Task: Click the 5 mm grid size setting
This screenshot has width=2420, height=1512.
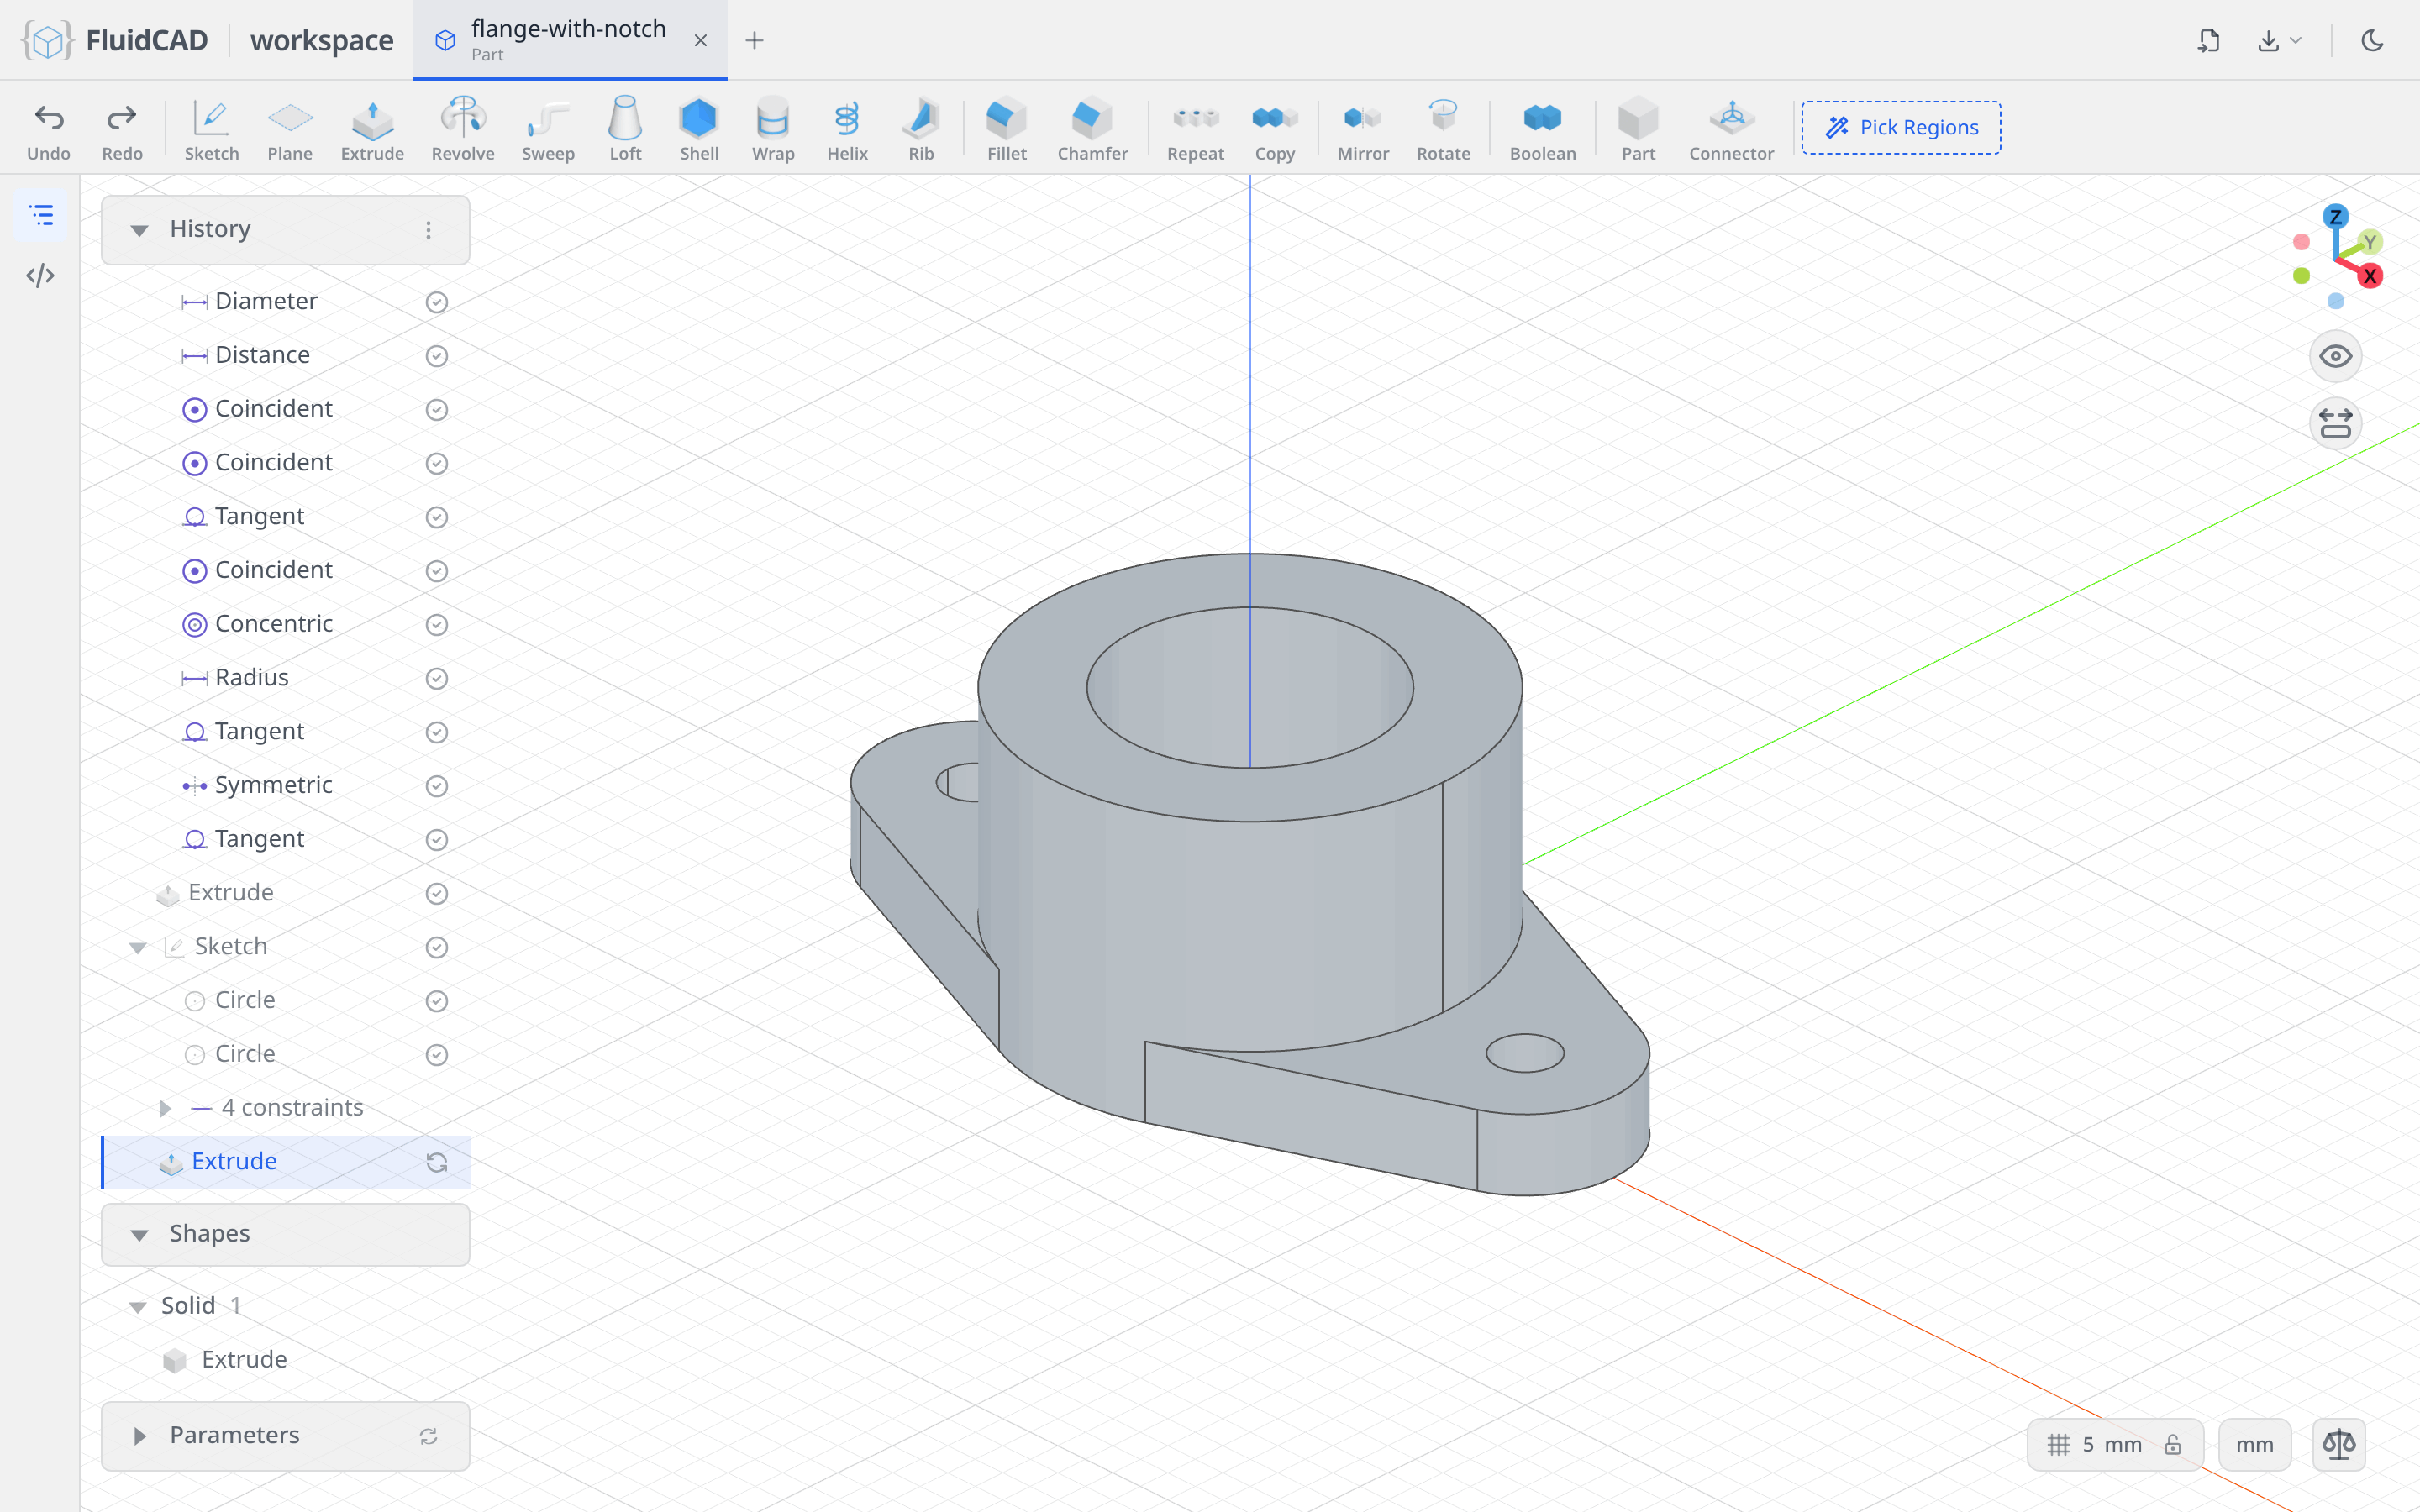Action: point(2115,1444)
